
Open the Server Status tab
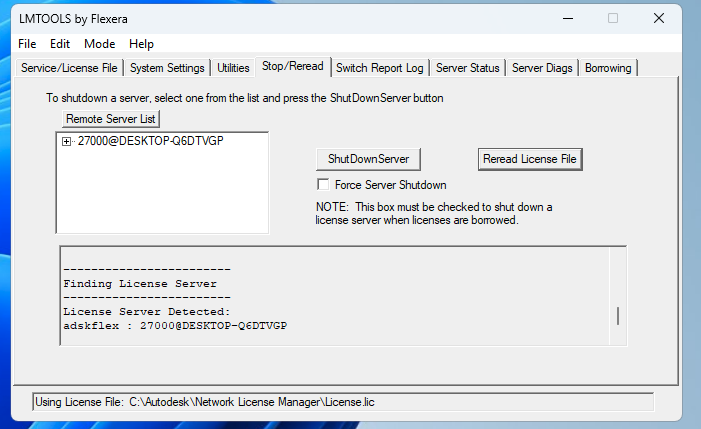pyautogui.click(x=467, y=68)
